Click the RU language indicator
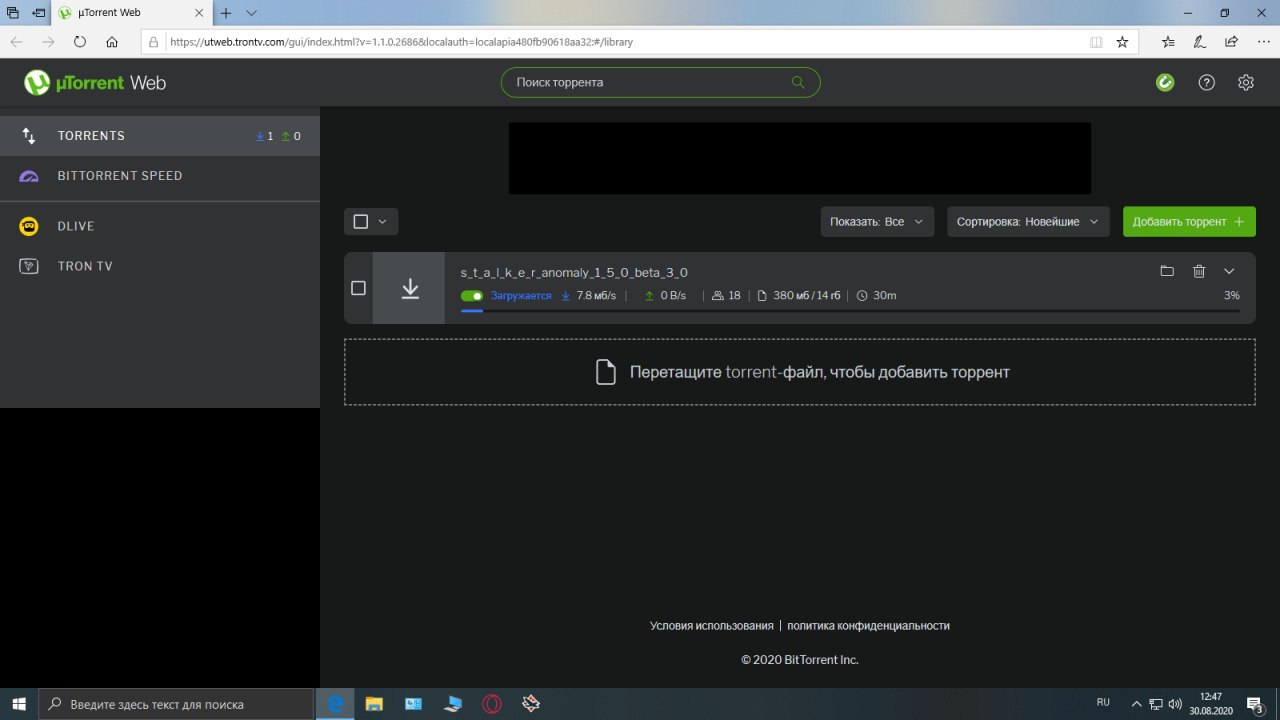The width and height of the screenshot is (1280, 720). tap(1104, 703)
